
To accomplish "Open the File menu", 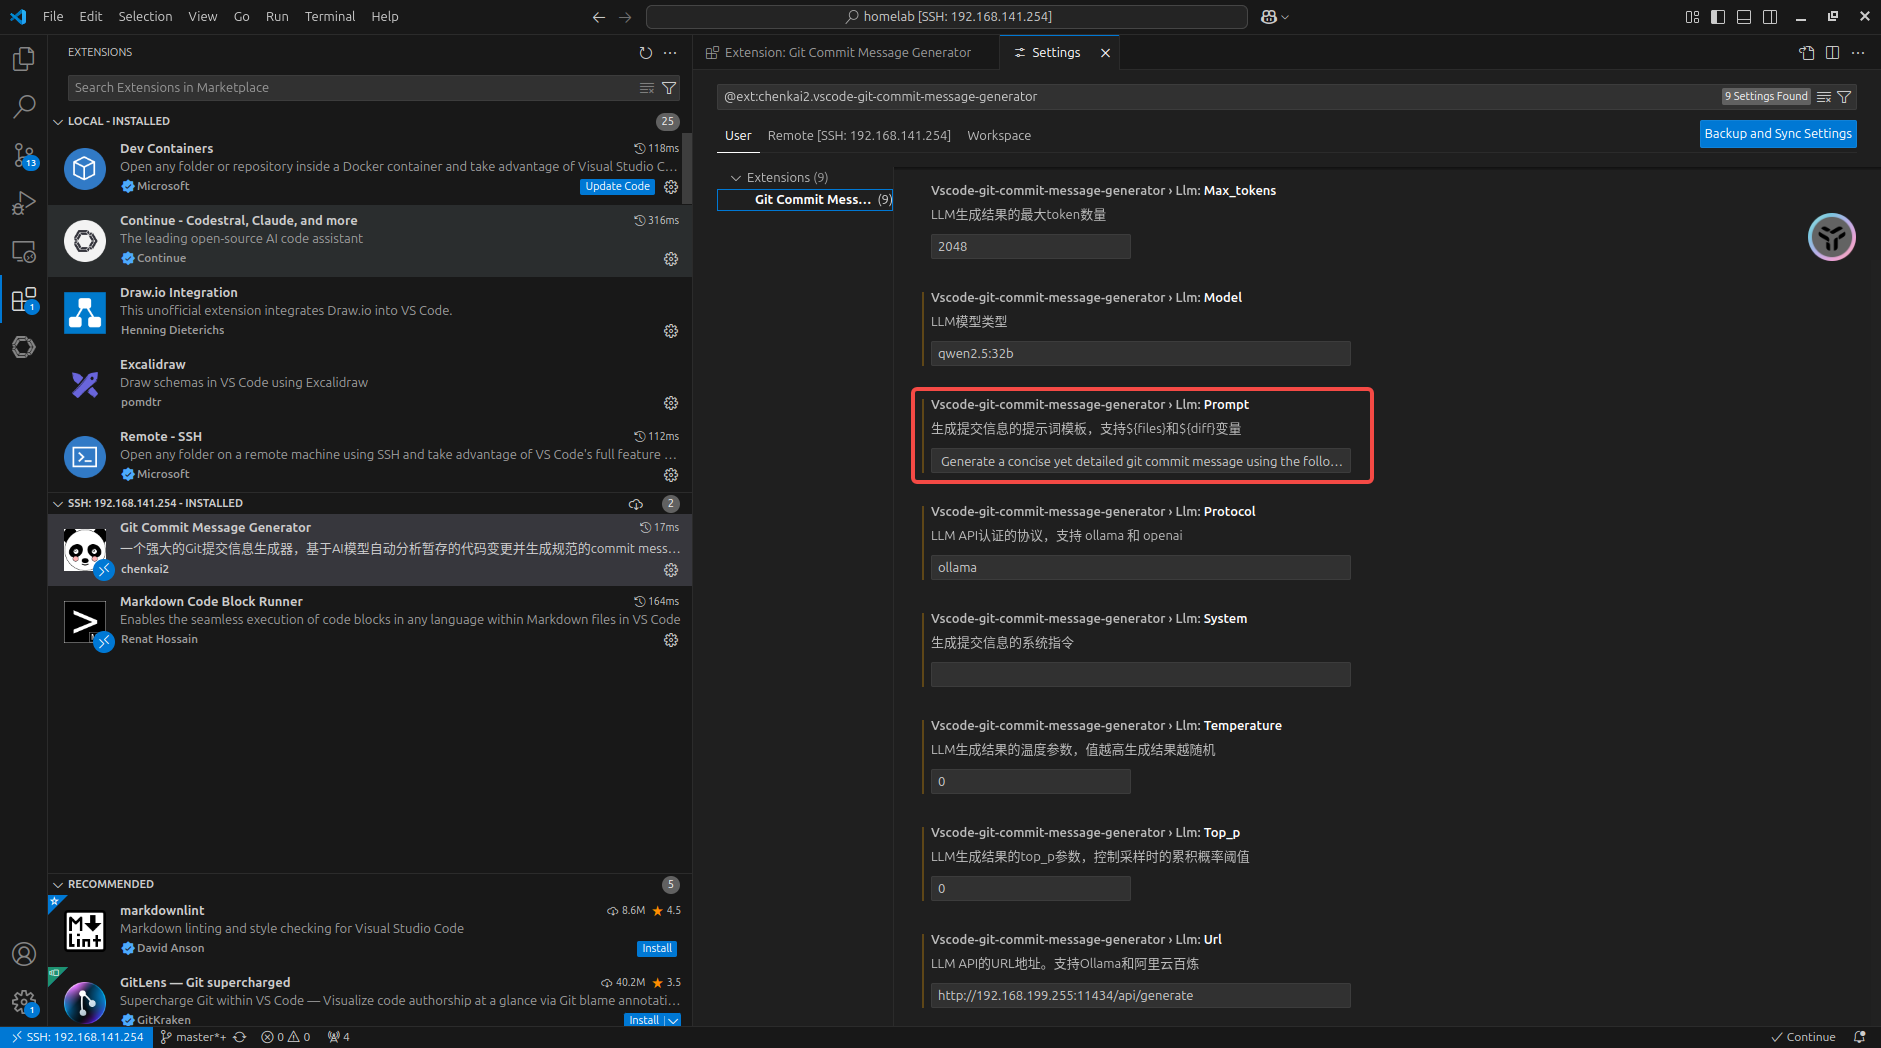I will click(53, 16).
